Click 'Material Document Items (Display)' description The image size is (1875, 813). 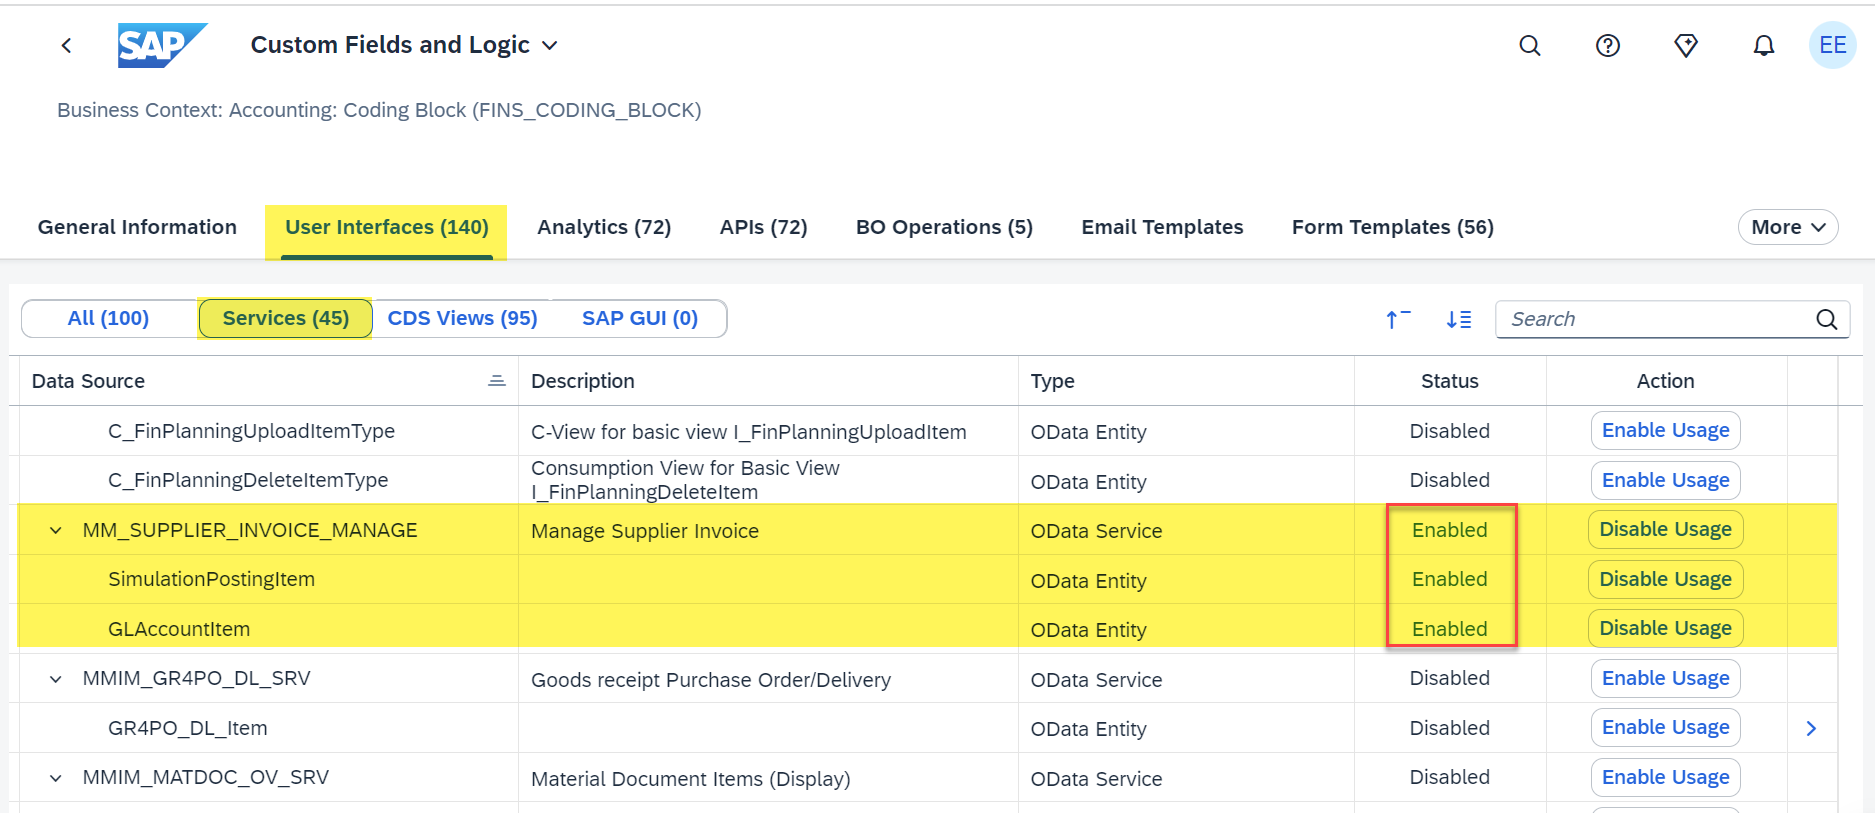click(690, 779)
